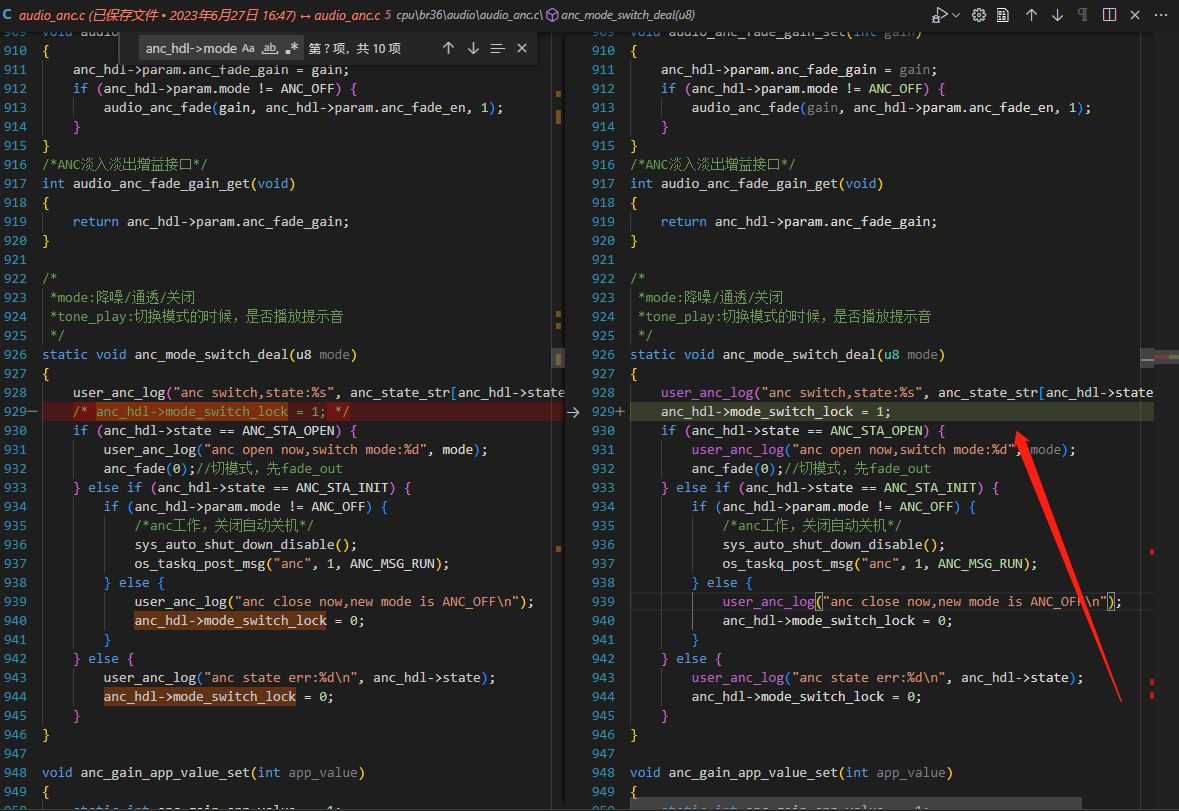Open diff editor settings gear

[x=978, y=15]
